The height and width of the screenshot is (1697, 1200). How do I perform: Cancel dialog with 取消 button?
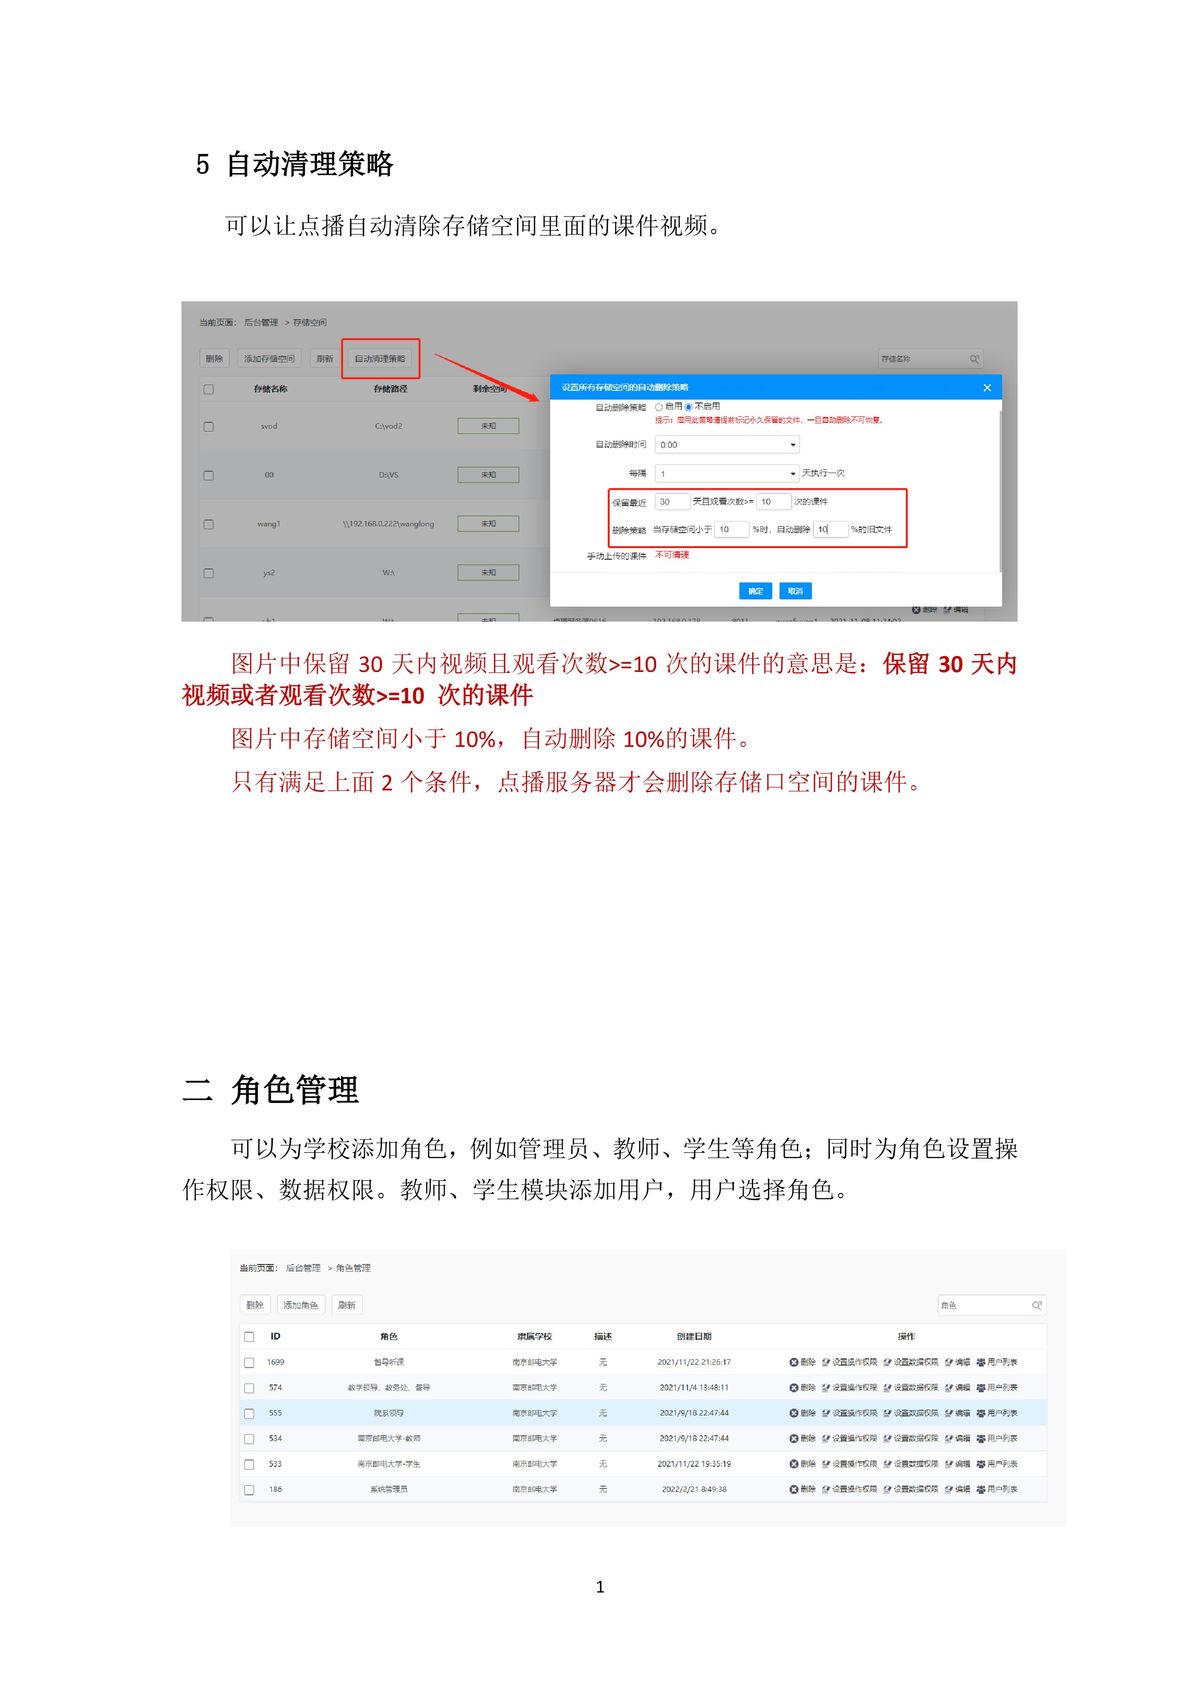point(795,591)
